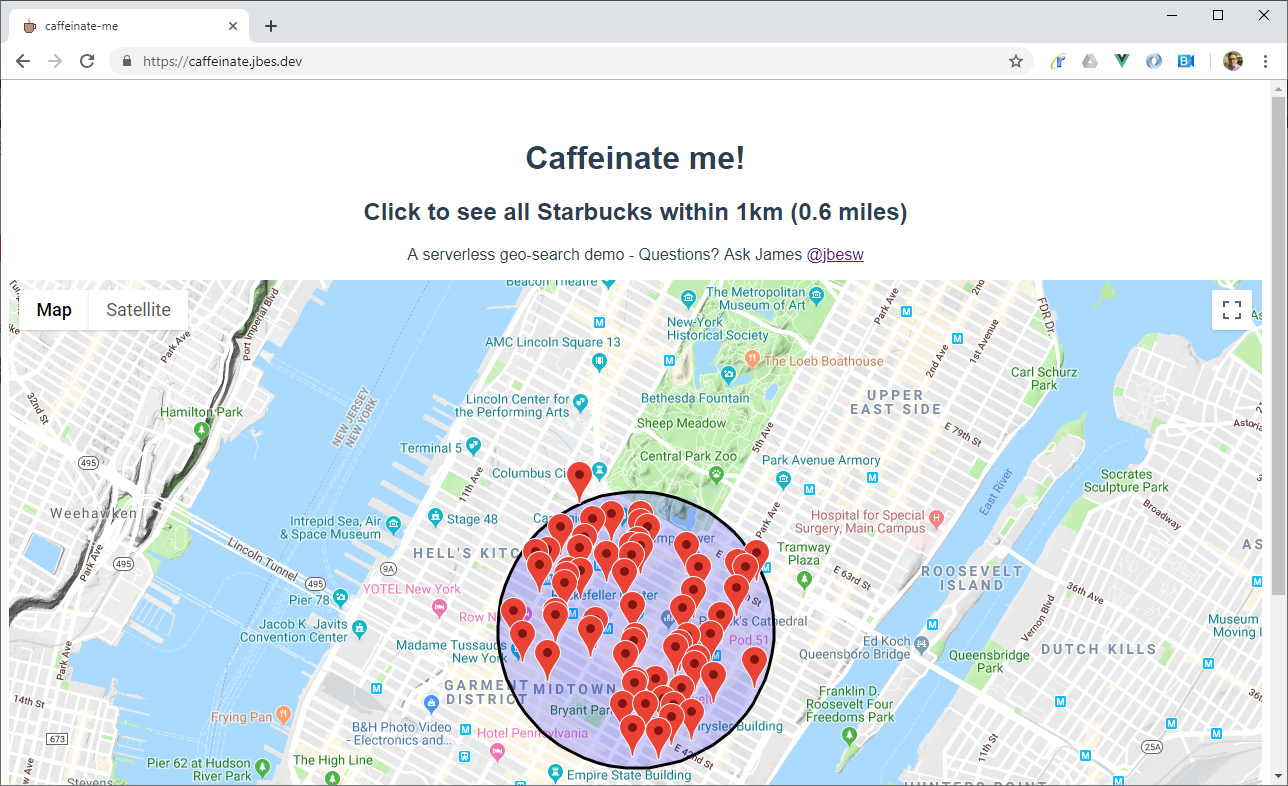Viewport: 1288px width, 786px height.
Task: Open the blue video camera extension icon
Action: coord(1186,61)
